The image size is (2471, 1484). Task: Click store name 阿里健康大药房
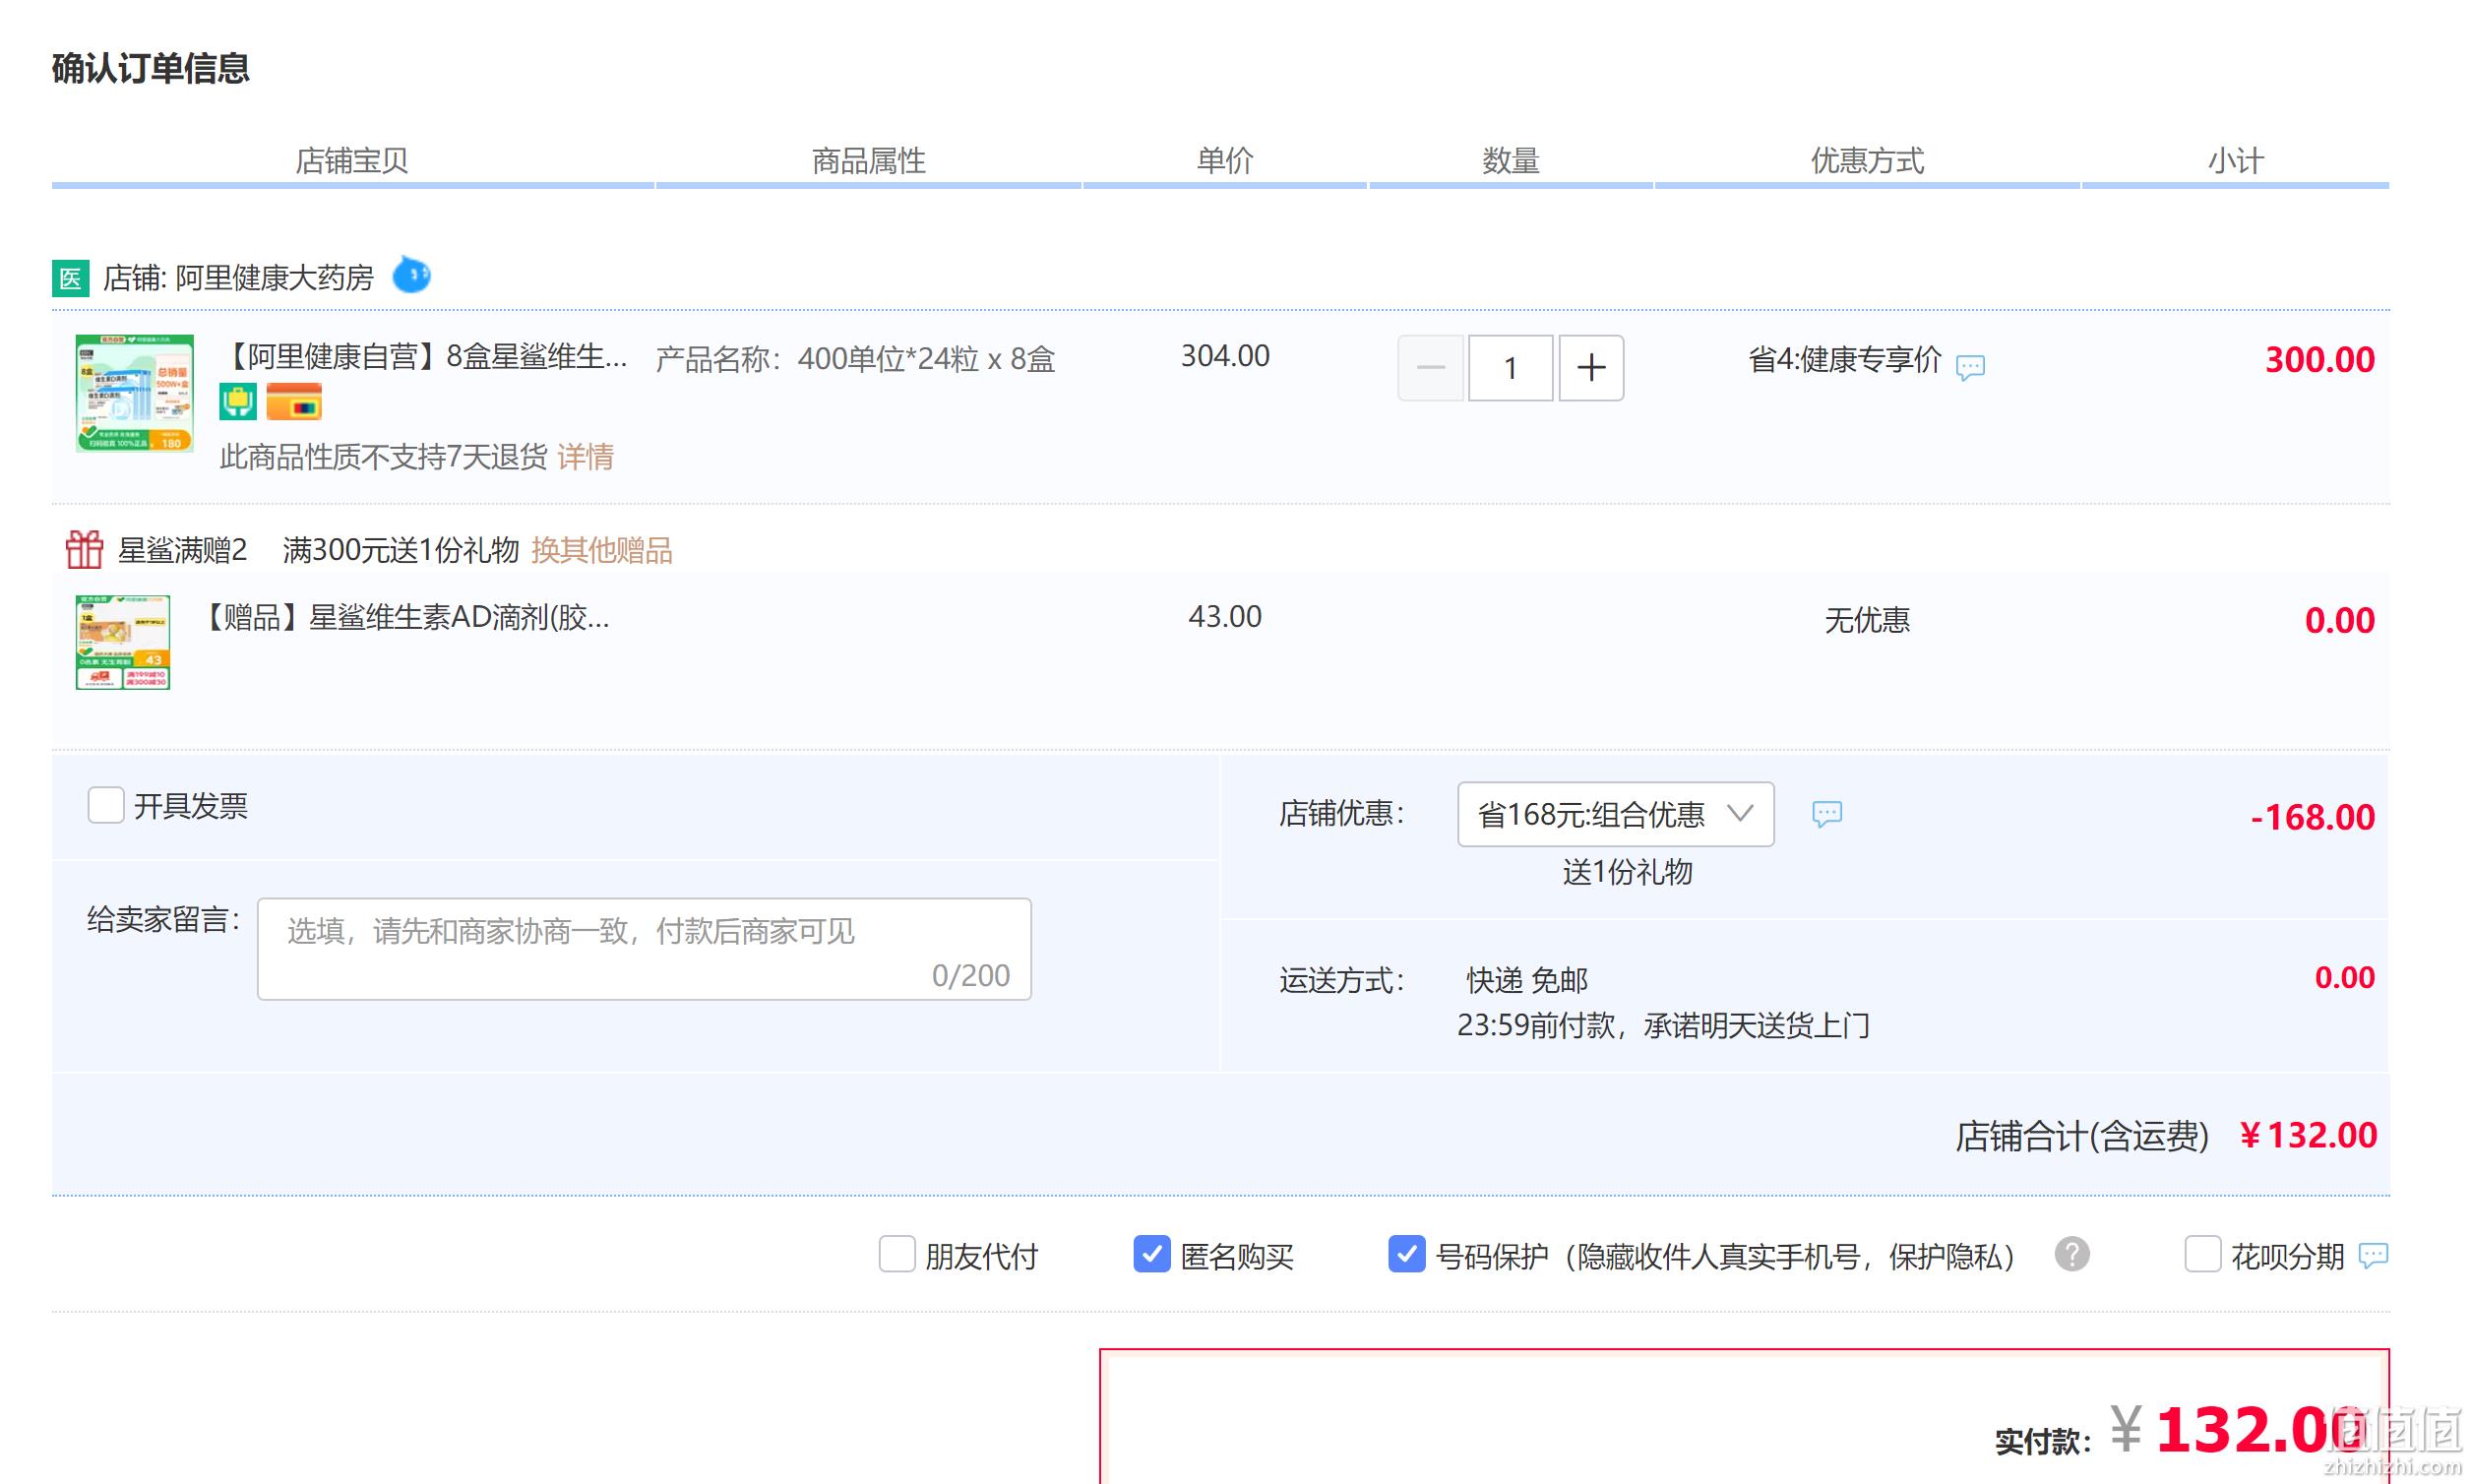[274, 277]
